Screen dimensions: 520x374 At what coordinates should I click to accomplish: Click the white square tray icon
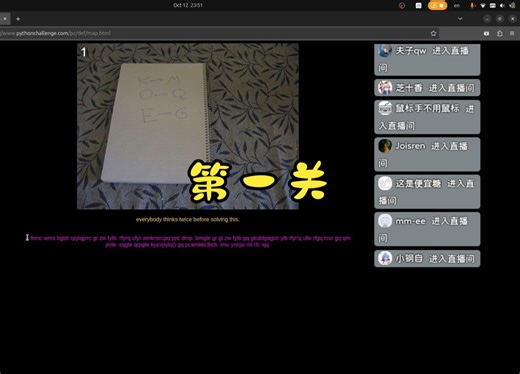click(418, 5)
